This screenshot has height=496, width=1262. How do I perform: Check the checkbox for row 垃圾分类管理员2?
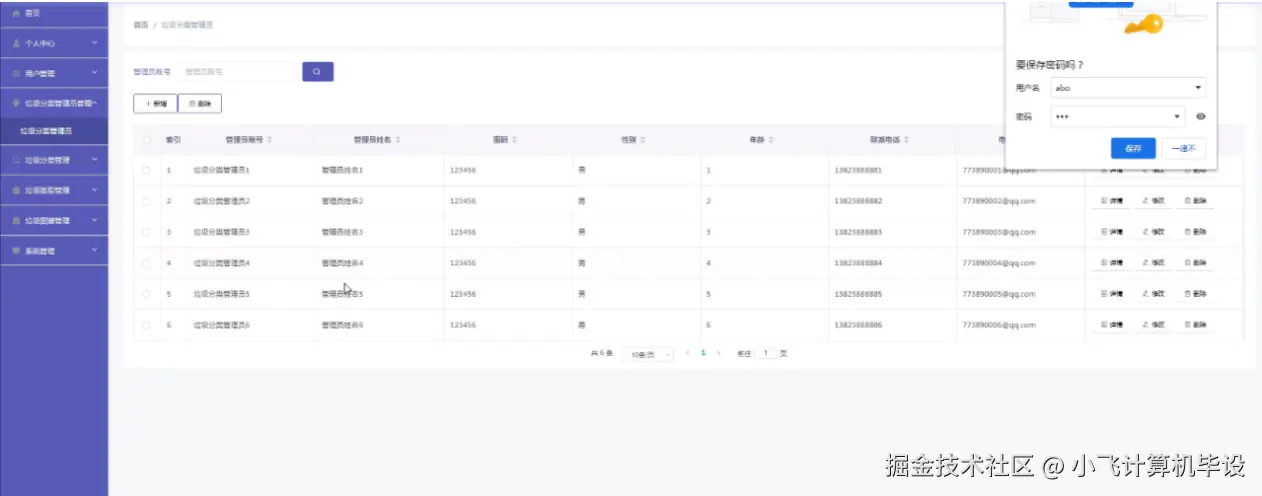click(146, 201)
